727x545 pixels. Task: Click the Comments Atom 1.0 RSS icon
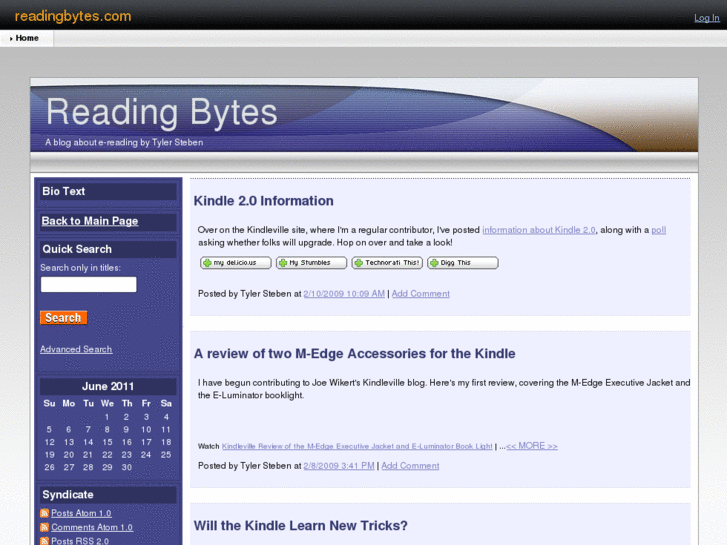pyautogui.click(x=45, y=527)
